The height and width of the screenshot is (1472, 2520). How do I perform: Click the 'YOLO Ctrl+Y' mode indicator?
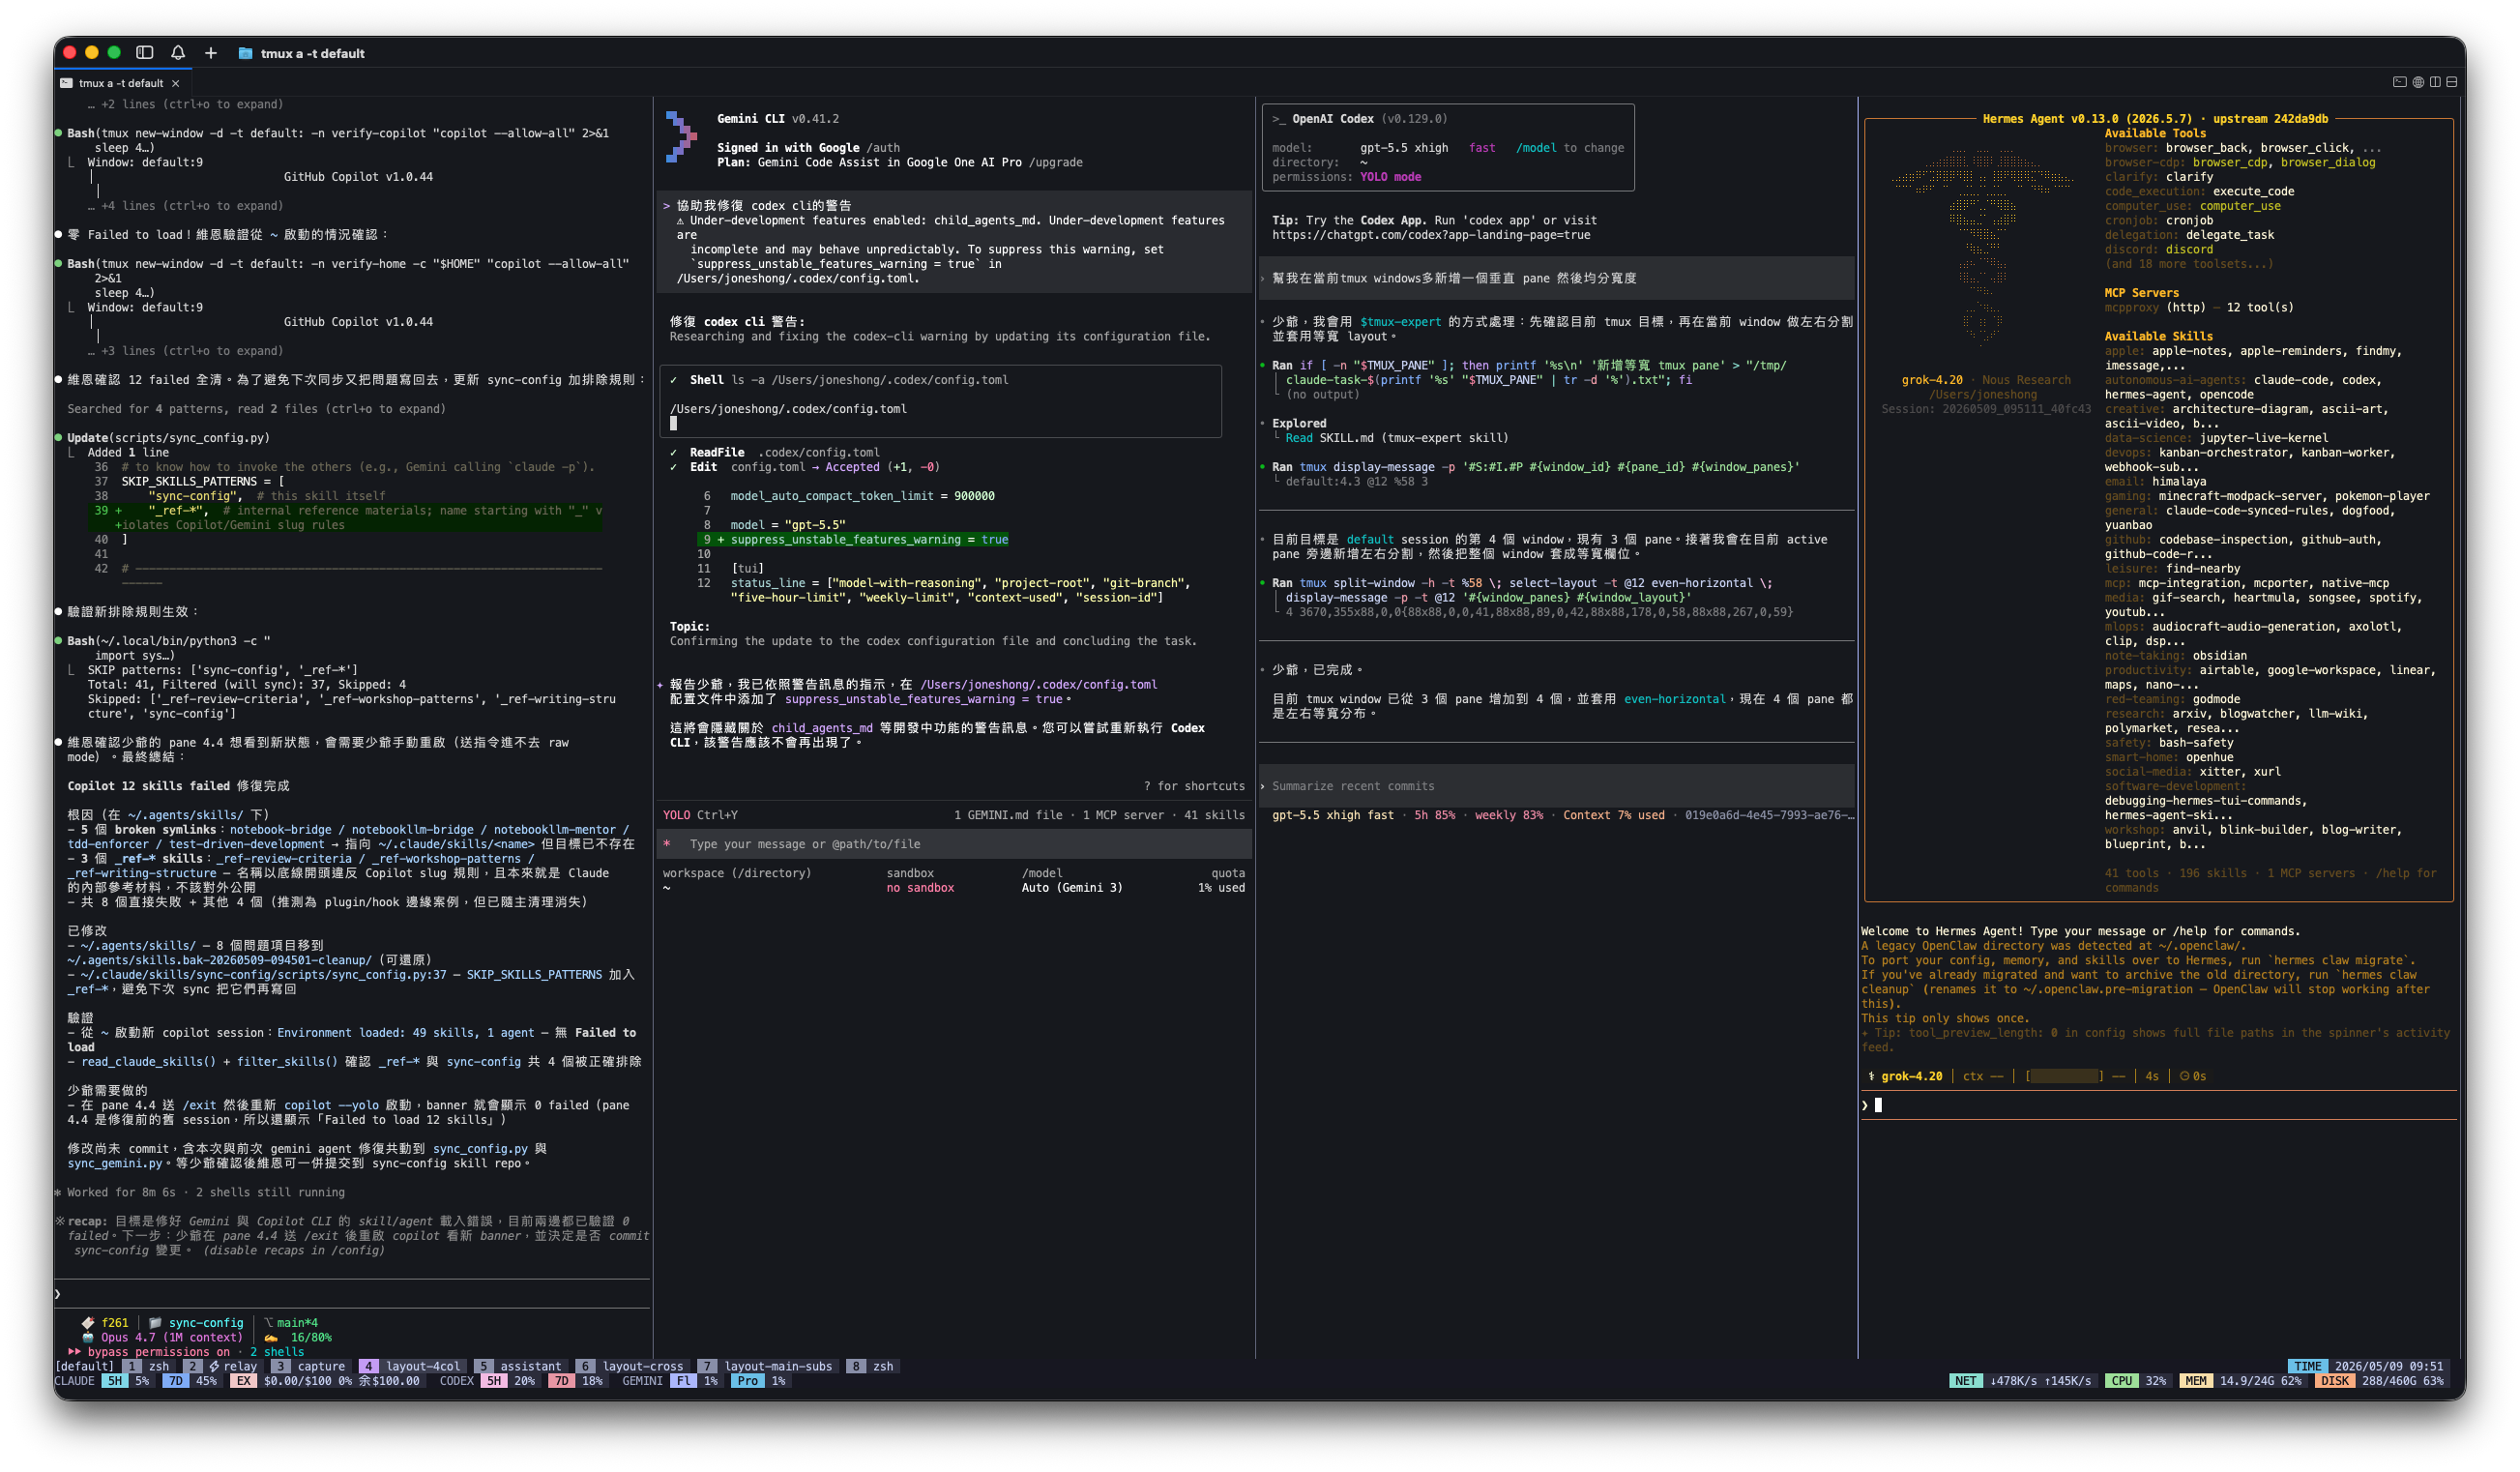click(x=700, y=815)
